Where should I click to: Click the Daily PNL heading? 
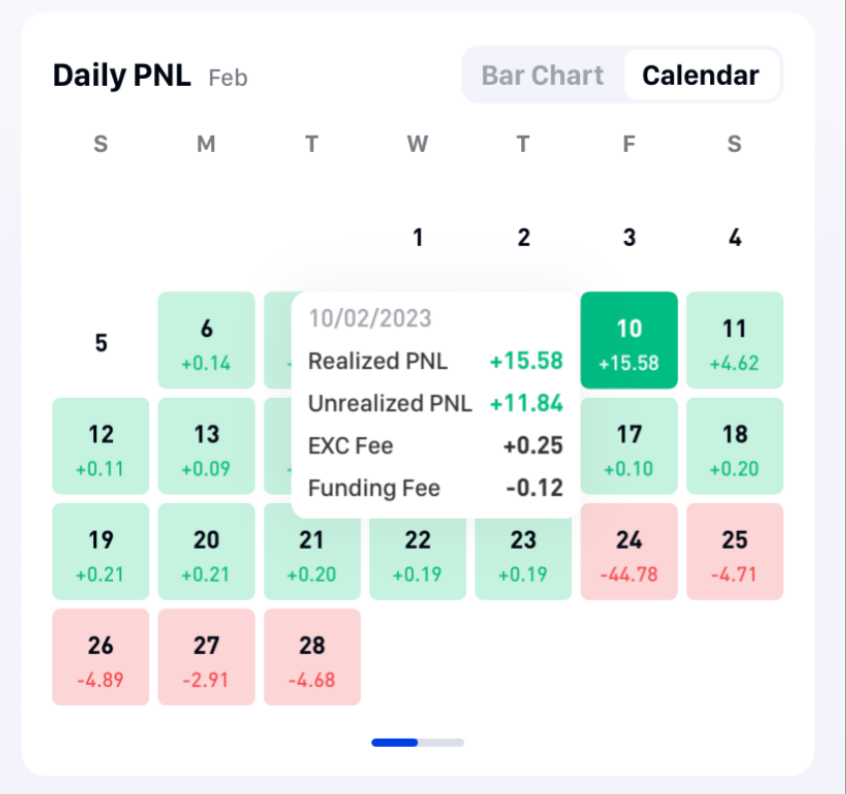(x=121, y=75)
